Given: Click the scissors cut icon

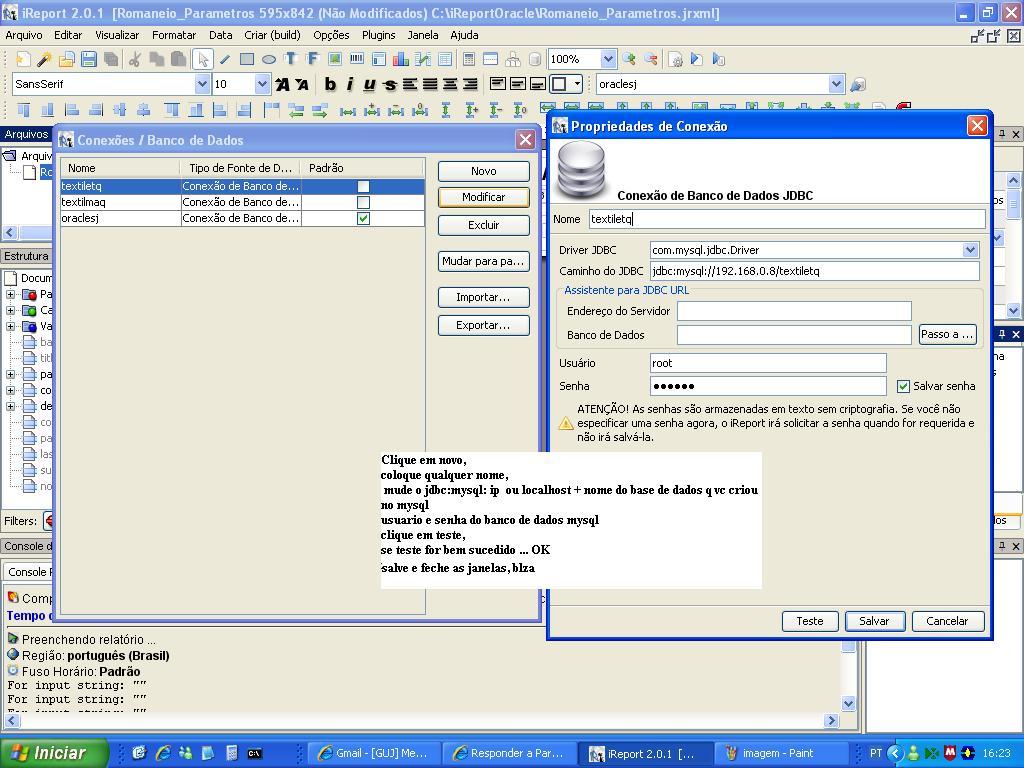Looking at the screenshot, I should pos(135,59).
